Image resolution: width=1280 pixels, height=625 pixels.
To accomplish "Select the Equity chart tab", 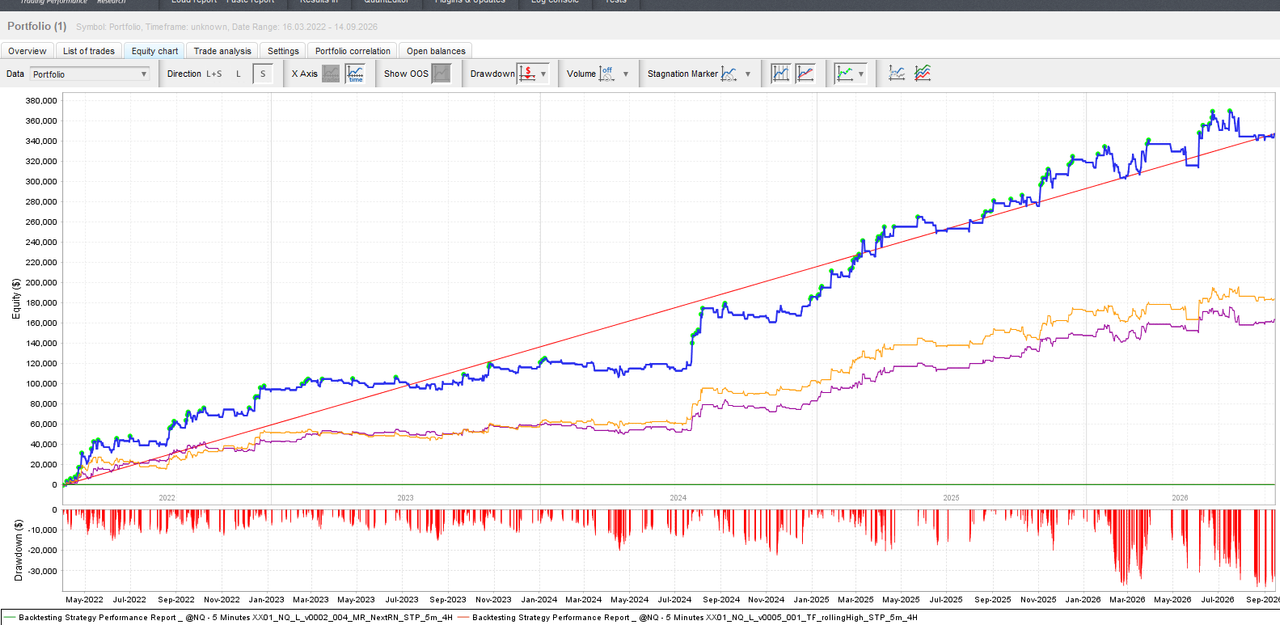I will pyautogui.click(x=155, y=51).
